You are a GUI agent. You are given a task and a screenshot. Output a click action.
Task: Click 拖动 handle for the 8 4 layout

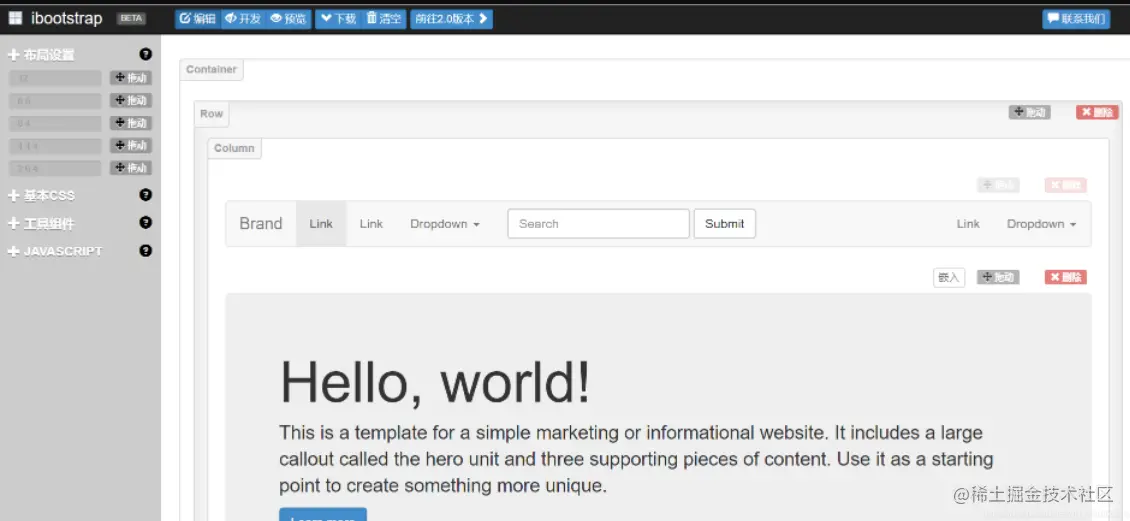tap(130, 123)
